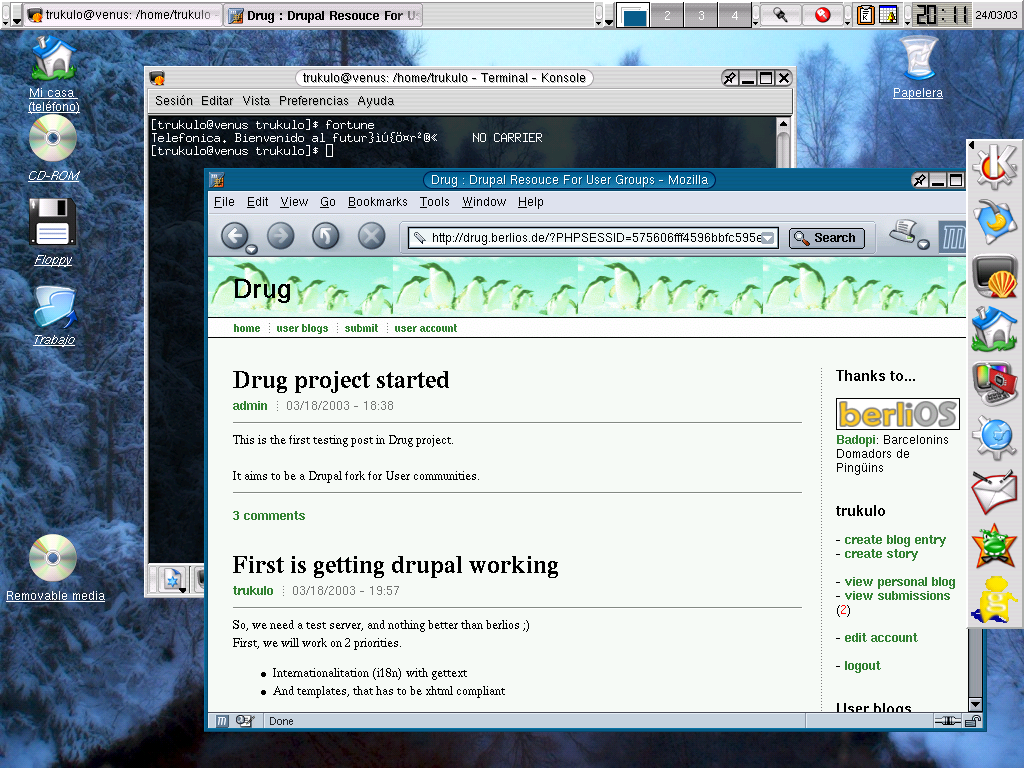Image resolution: width=1024 pixels, height=768 pixels.
Task: Open the Help menu in Mozilla
Action: coord(530,202)
